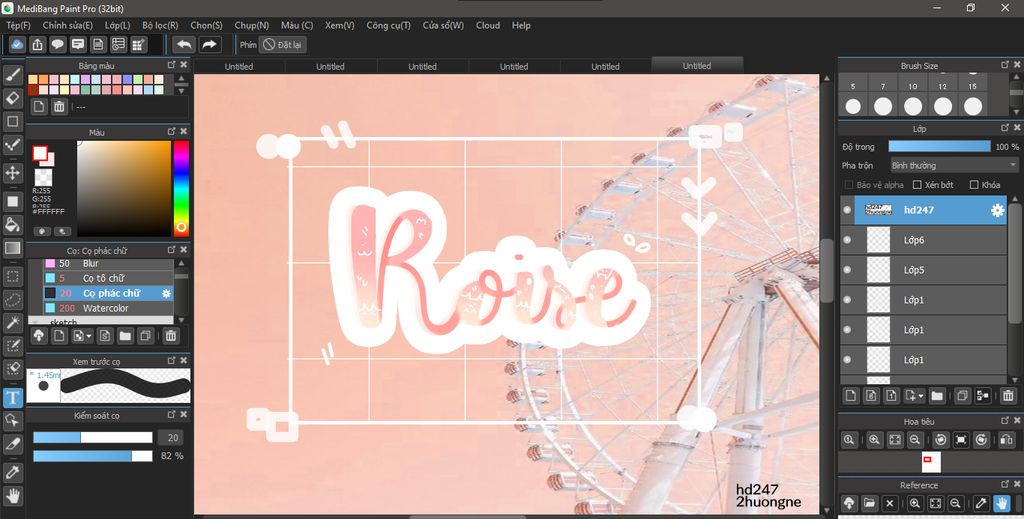Viewport: 1024px width, 519px height.
Task: Flip canvas view in Hoa tiêu panel
Action: pyautogui.click(x=1006, y=440)
